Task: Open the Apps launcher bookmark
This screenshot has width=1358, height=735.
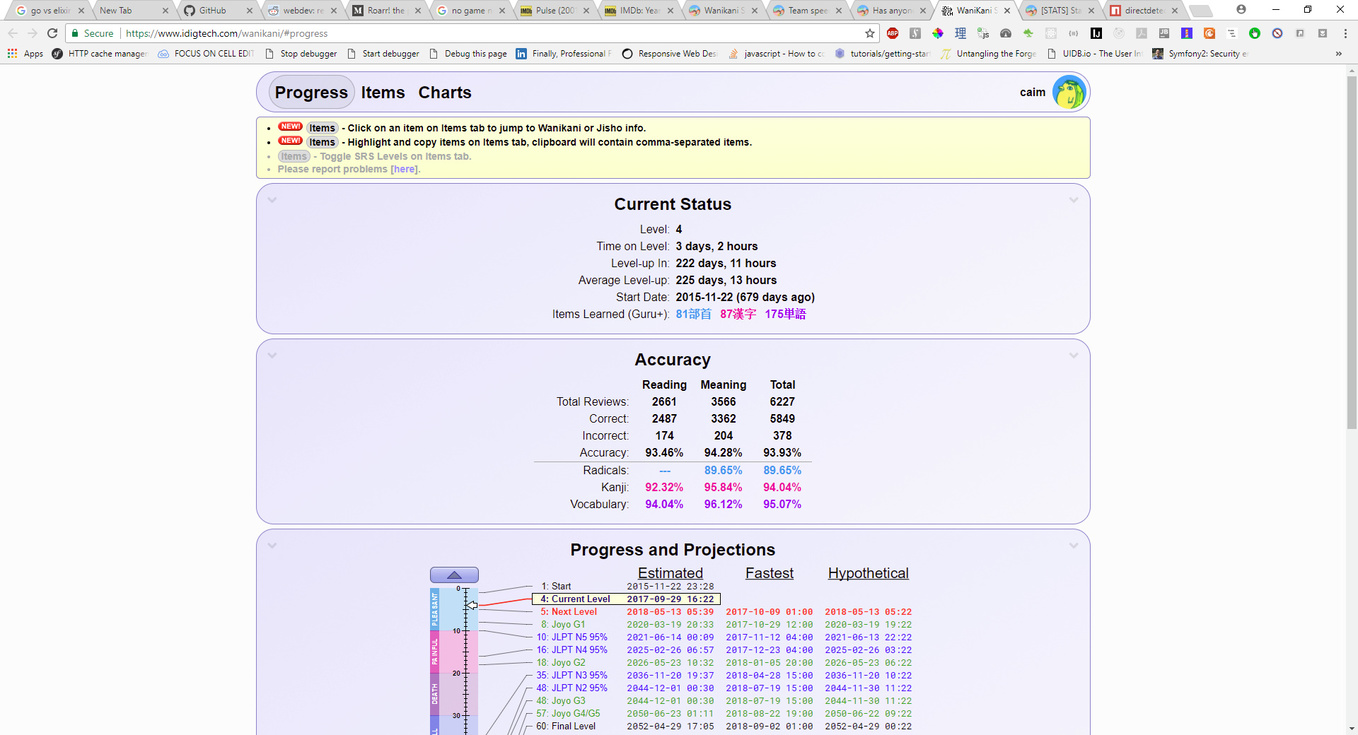Action: 25,54
